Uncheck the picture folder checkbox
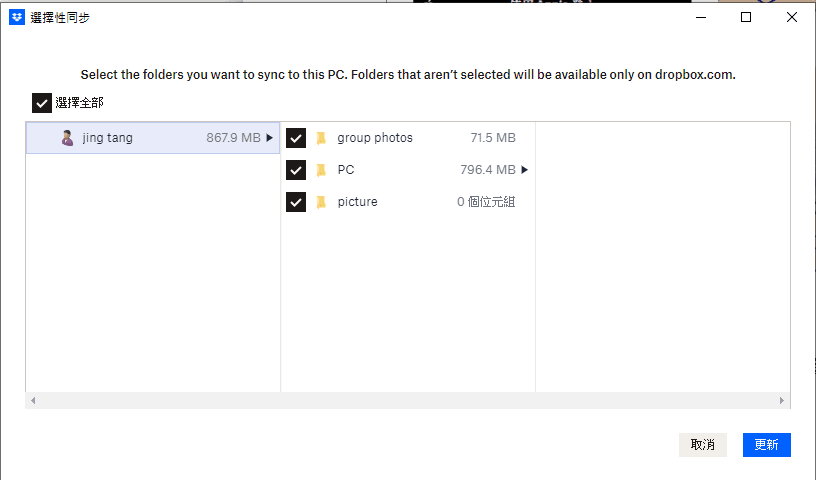Viewport: 816px width, 480px height. coord(296,202)
